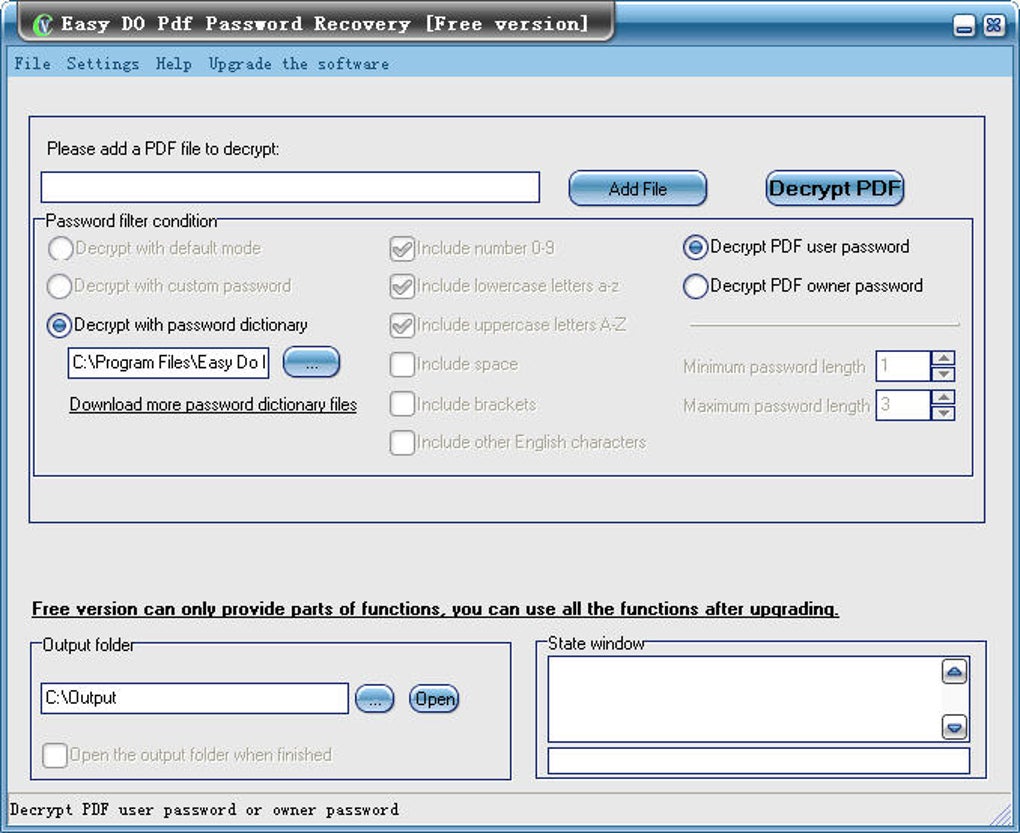Open the Settings menu
Viewport: 1020px width, 833px height.
103,64
